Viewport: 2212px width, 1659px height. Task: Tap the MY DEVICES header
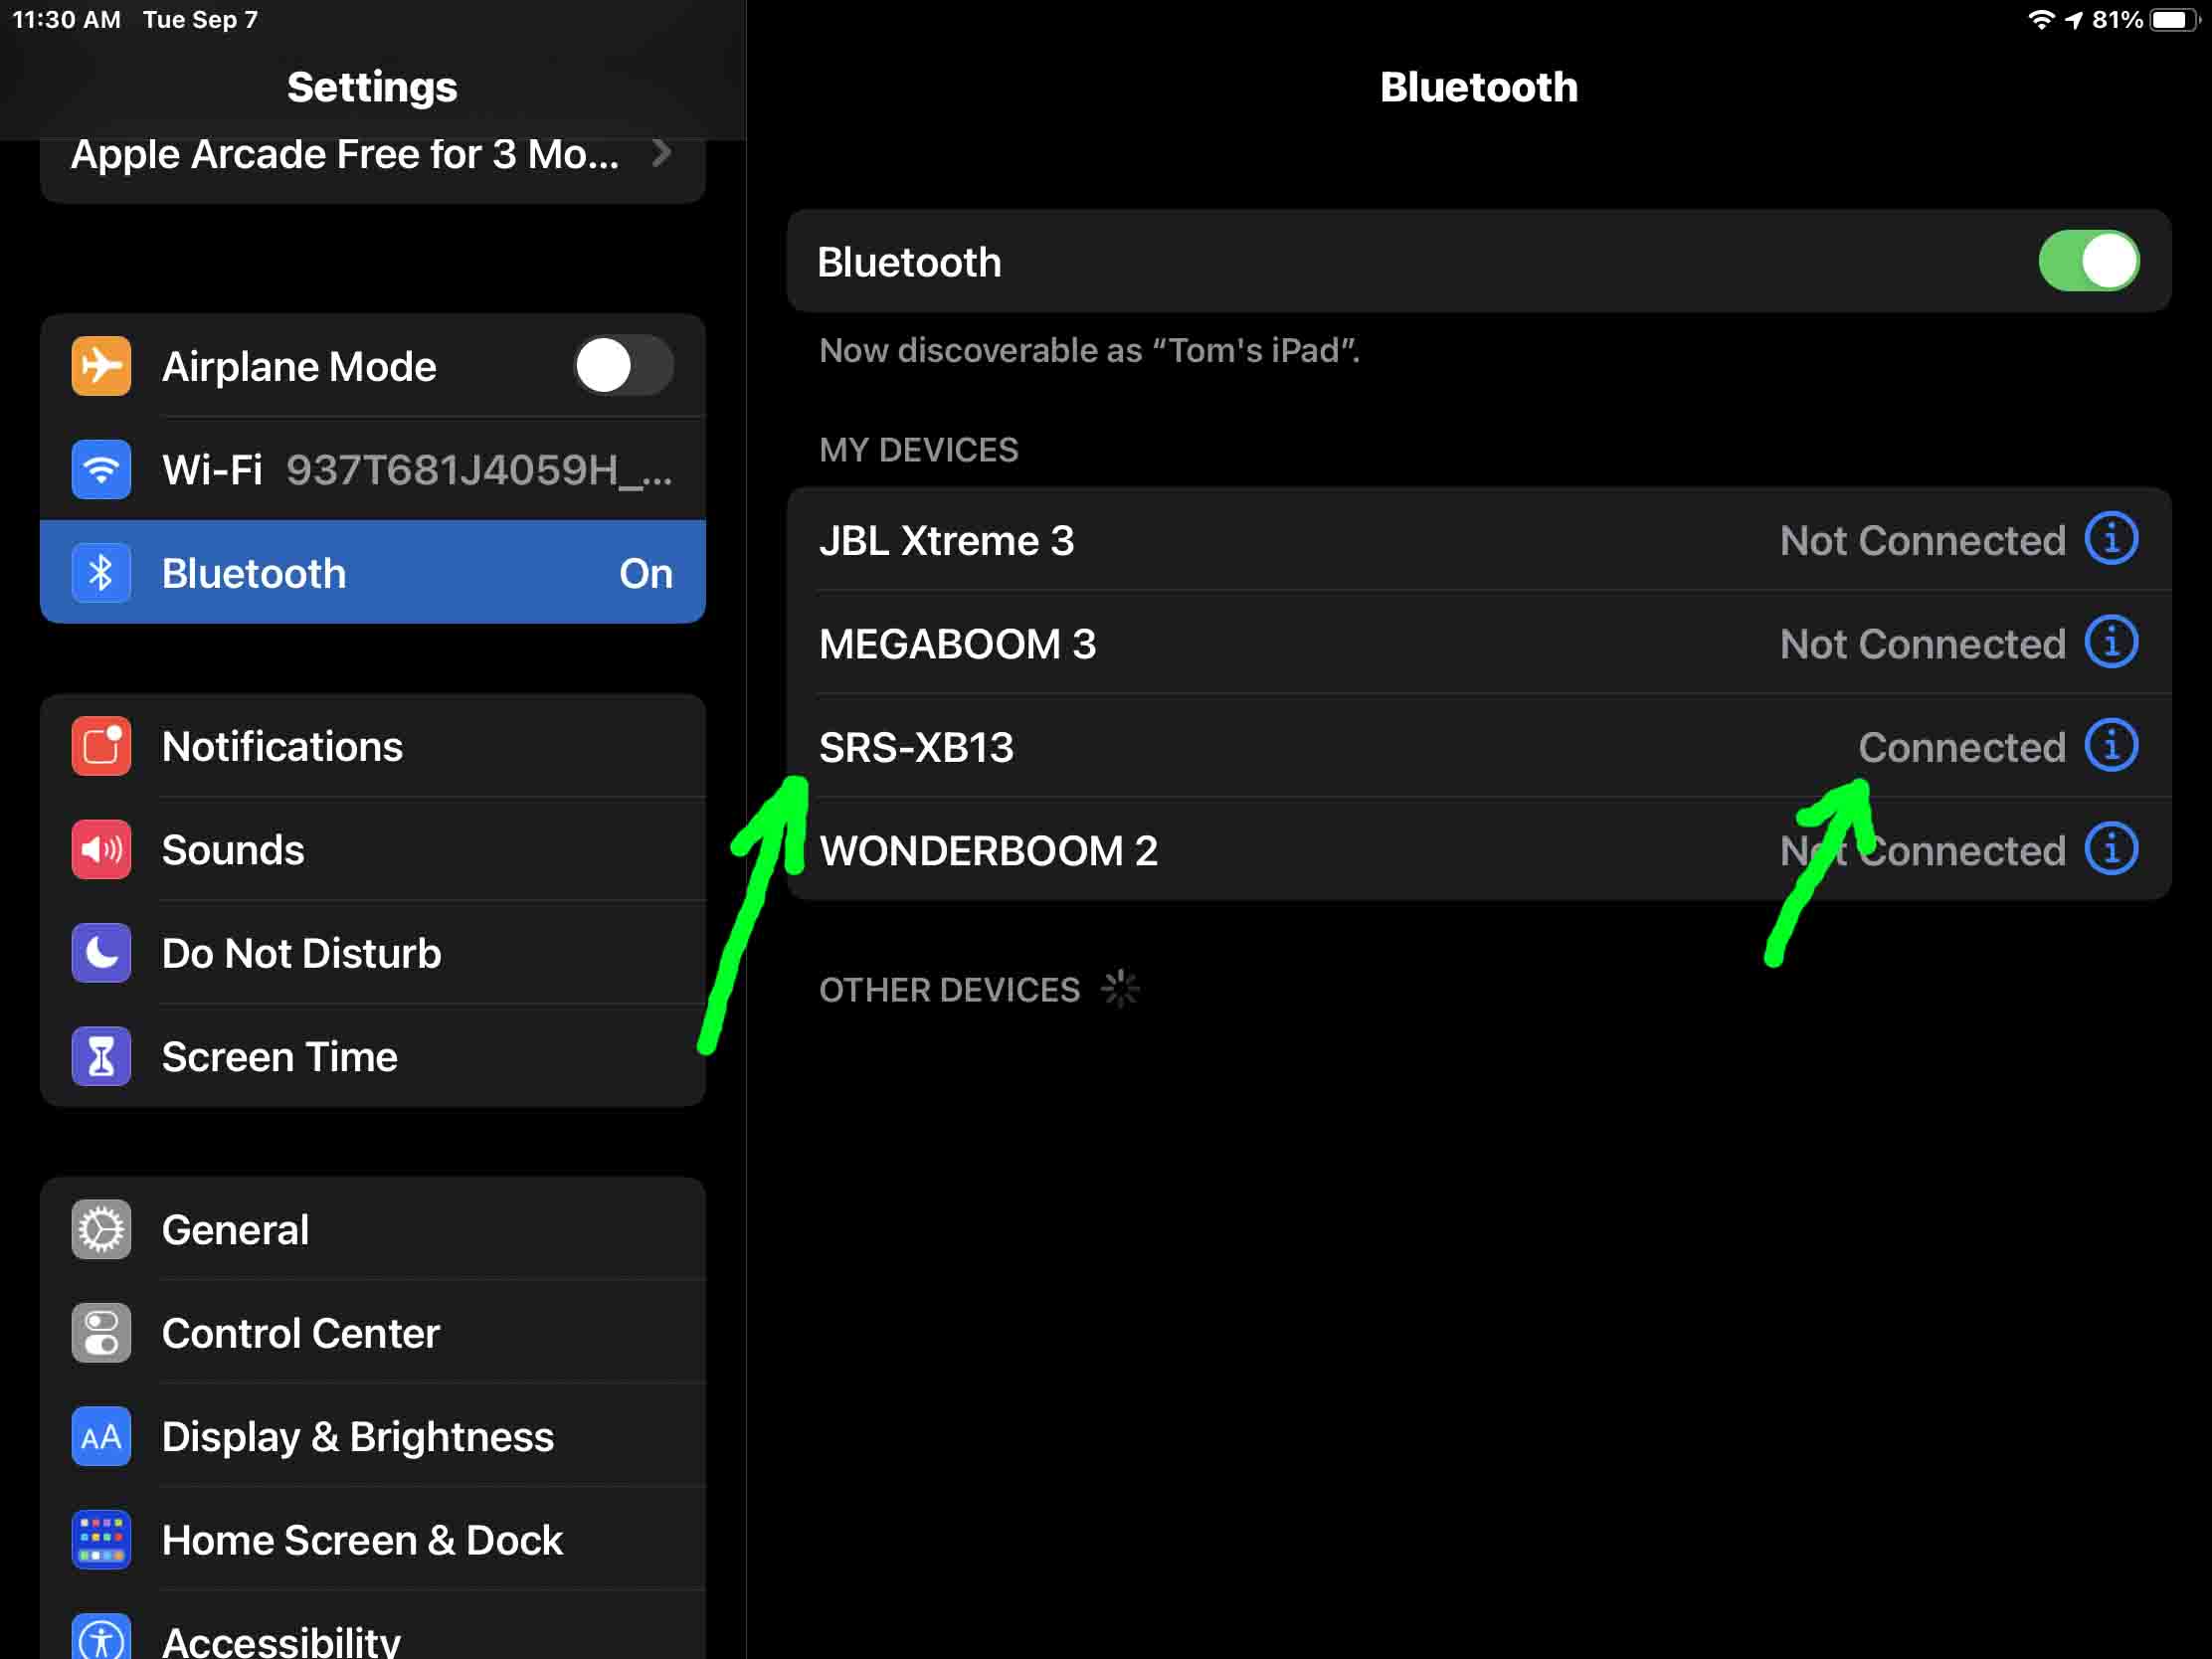(x=918, y=449)
